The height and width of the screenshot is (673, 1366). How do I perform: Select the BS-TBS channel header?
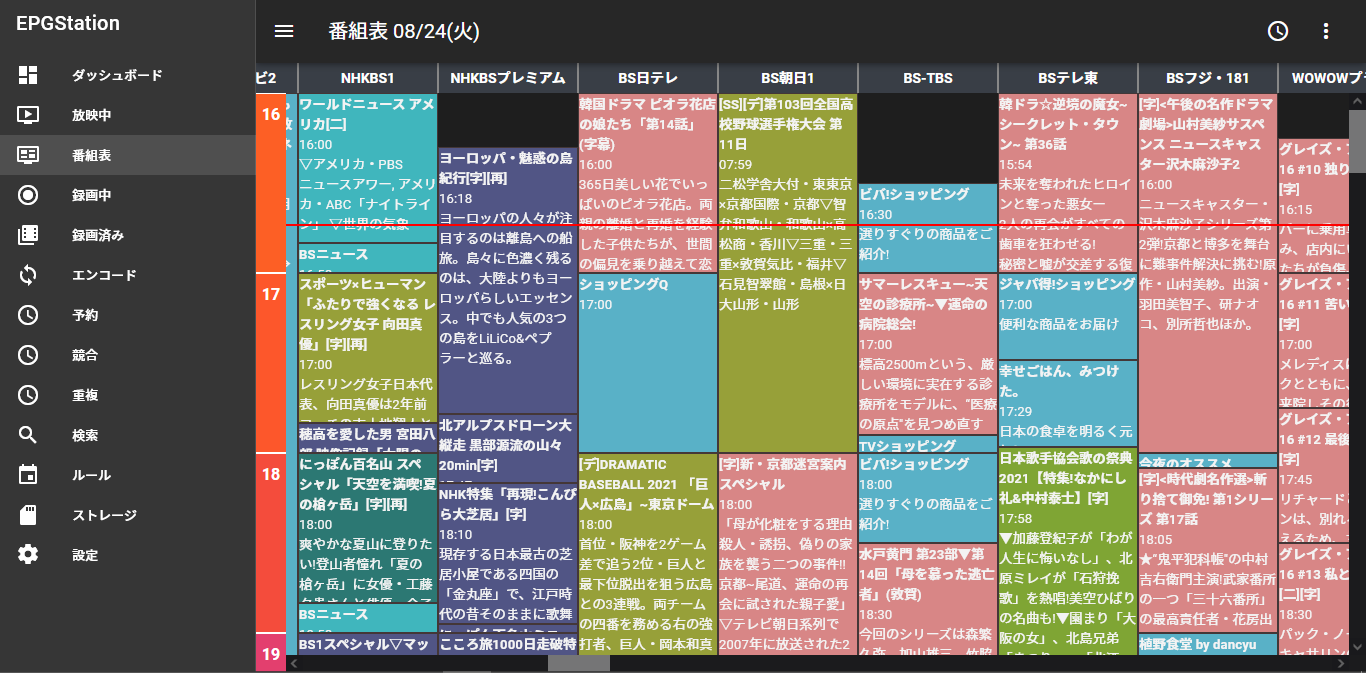click(x=928, y=78)
